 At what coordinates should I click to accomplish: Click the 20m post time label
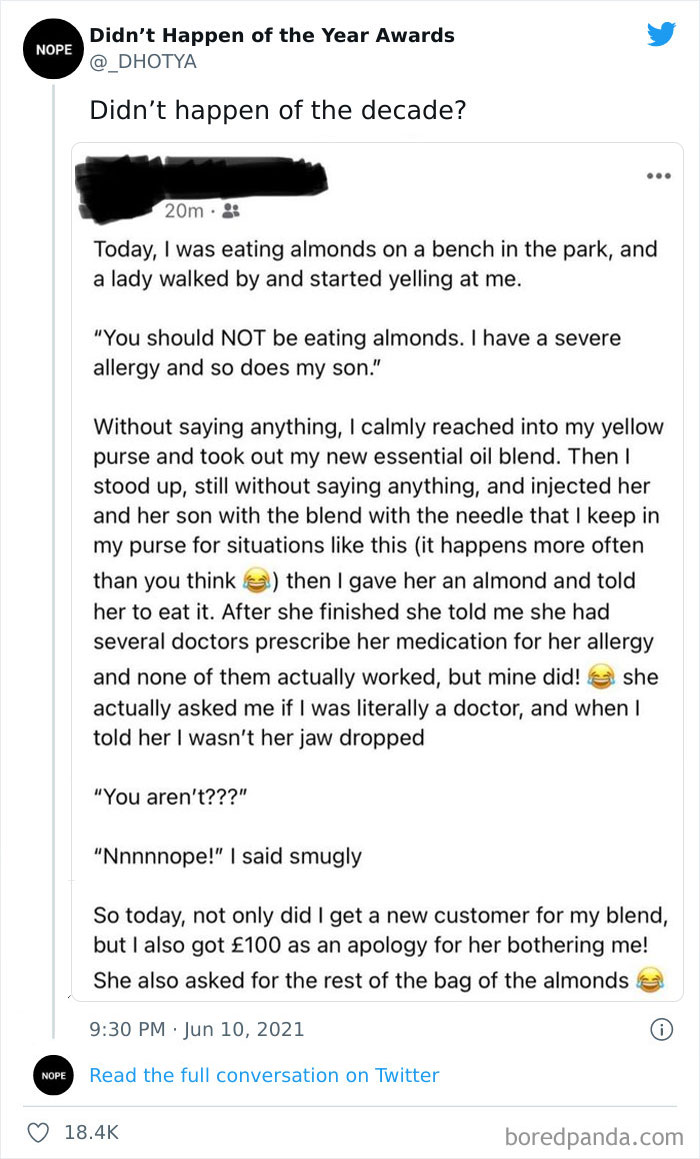183,211
